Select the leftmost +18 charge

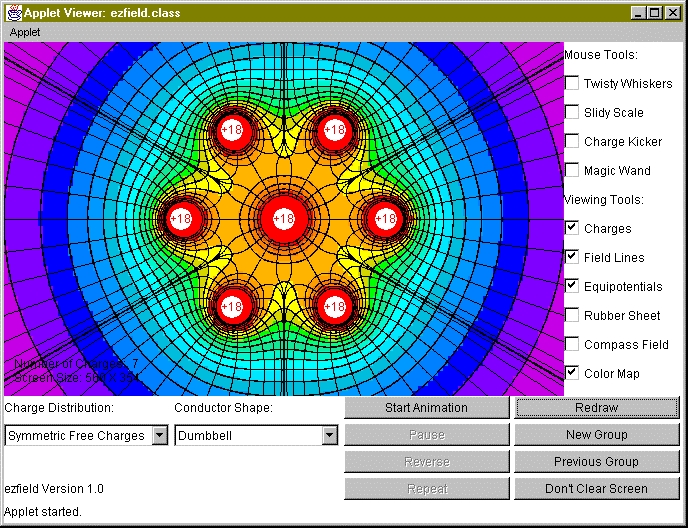click(181, 218)
